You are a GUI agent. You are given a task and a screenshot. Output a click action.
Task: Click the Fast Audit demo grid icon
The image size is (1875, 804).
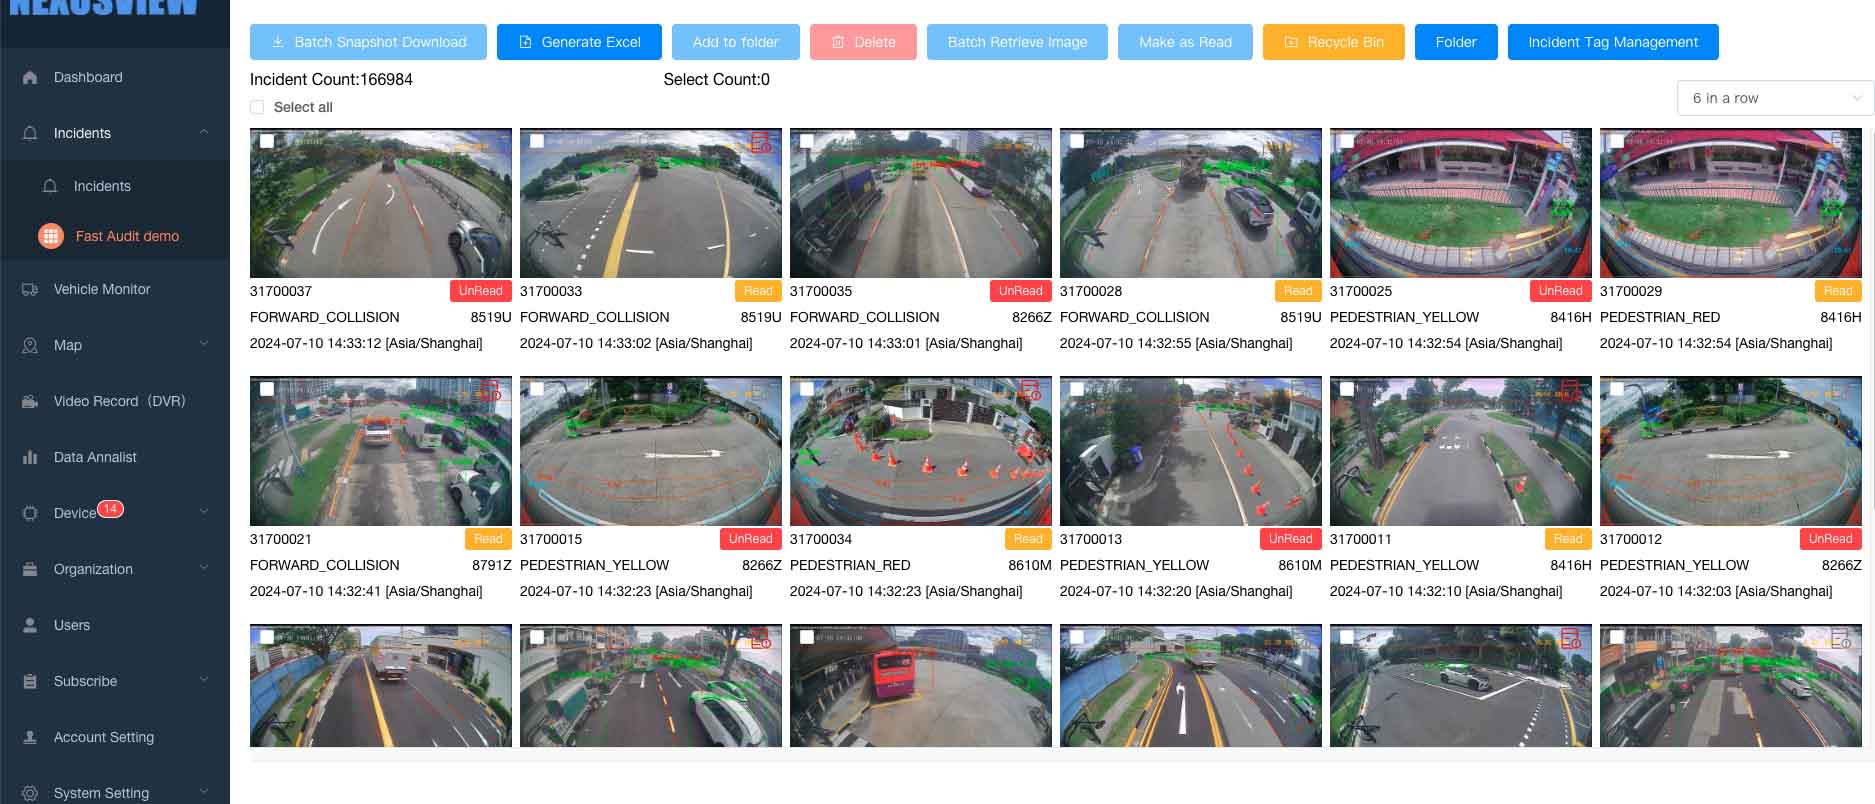click(50, 237)
